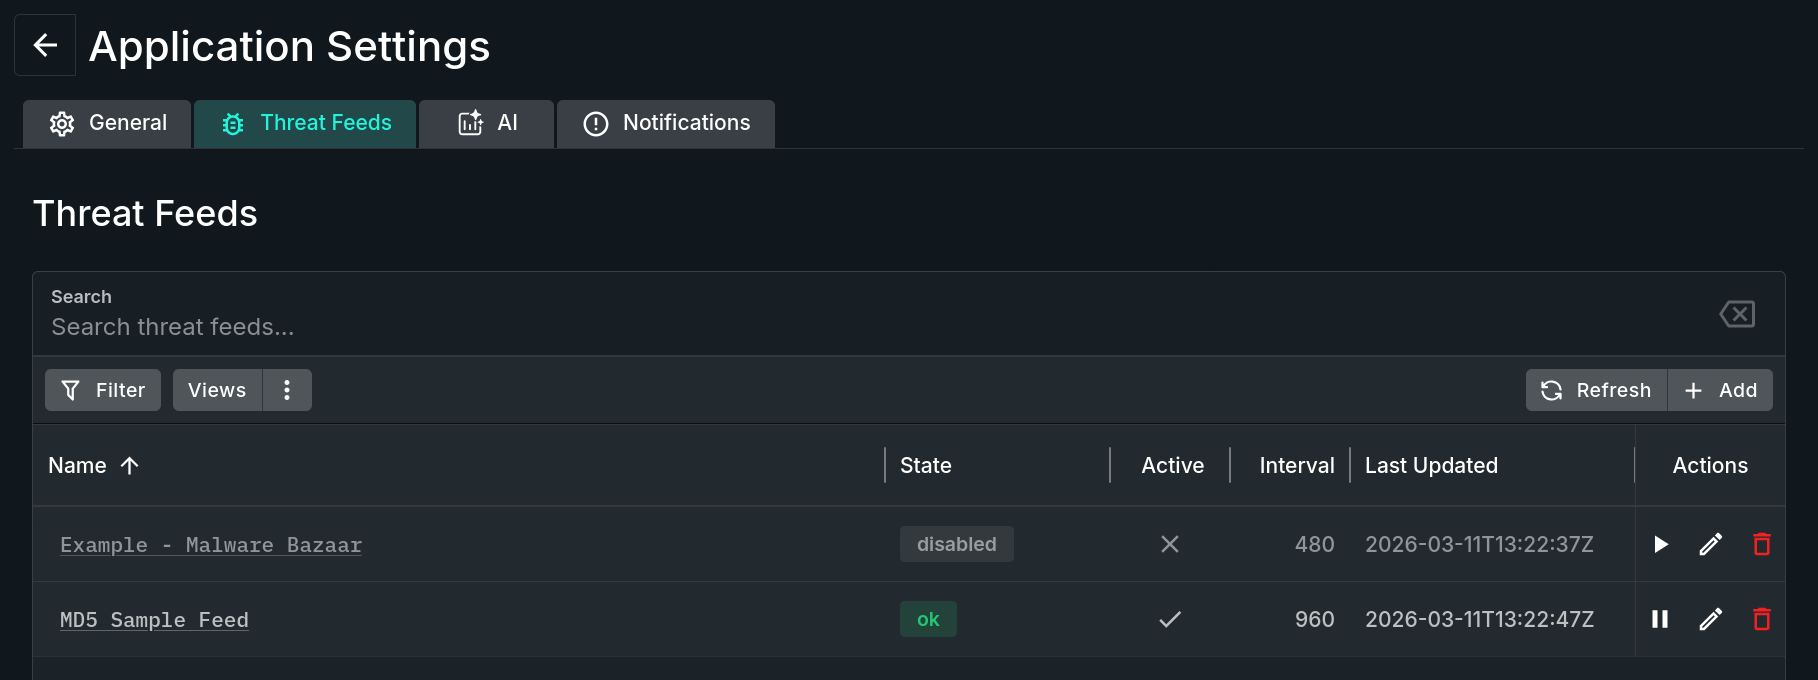Open the pencil edit icon for MD5 Sample Feed
The width and height of the screenshot is (1818, 680).
point(1710,619)
